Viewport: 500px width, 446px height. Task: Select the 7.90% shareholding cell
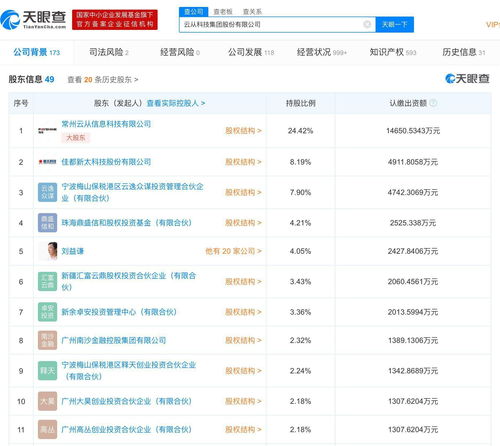click(x=300, y=192)
